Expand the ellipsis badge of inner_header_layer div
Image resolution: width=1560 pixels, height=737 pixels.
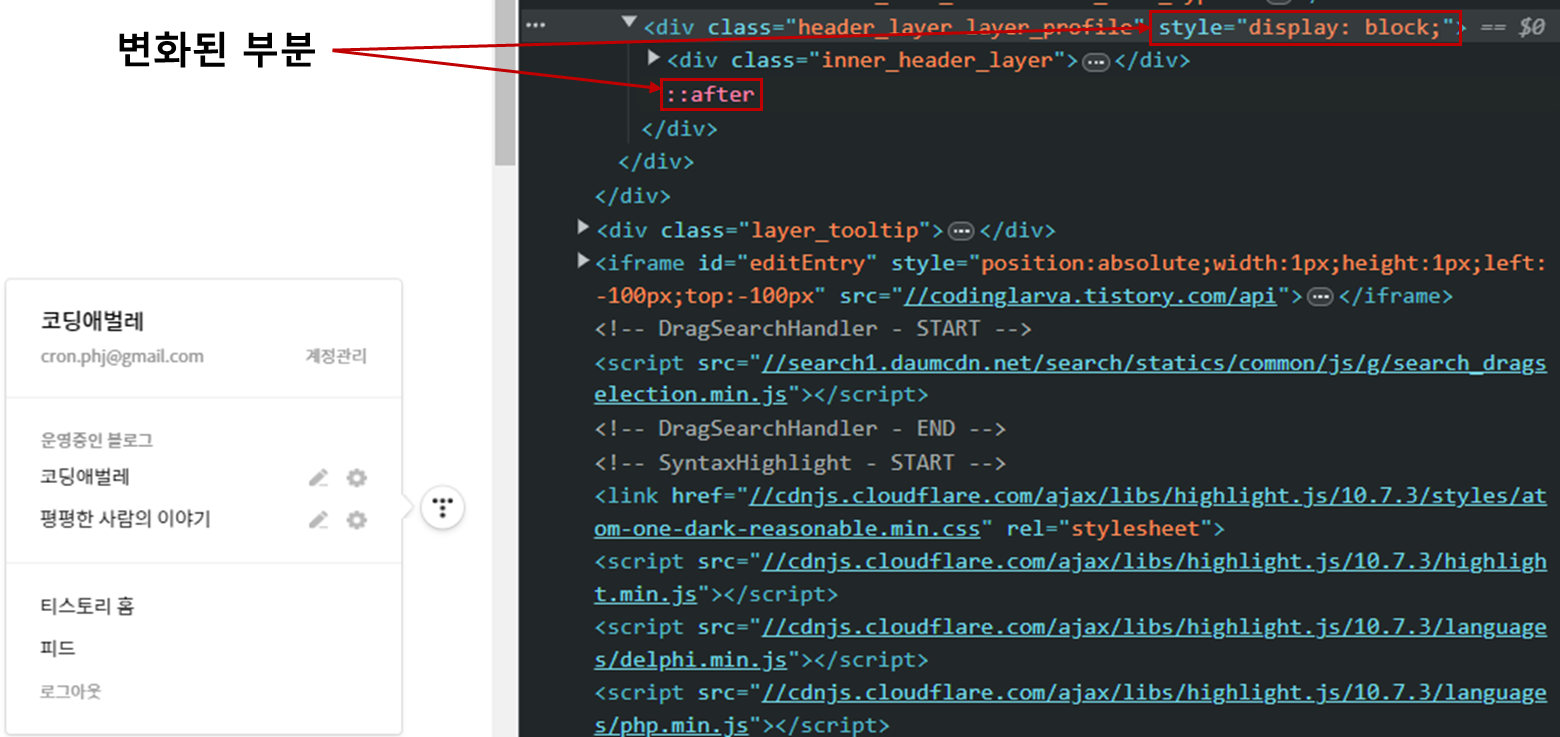pos(1096,61)
